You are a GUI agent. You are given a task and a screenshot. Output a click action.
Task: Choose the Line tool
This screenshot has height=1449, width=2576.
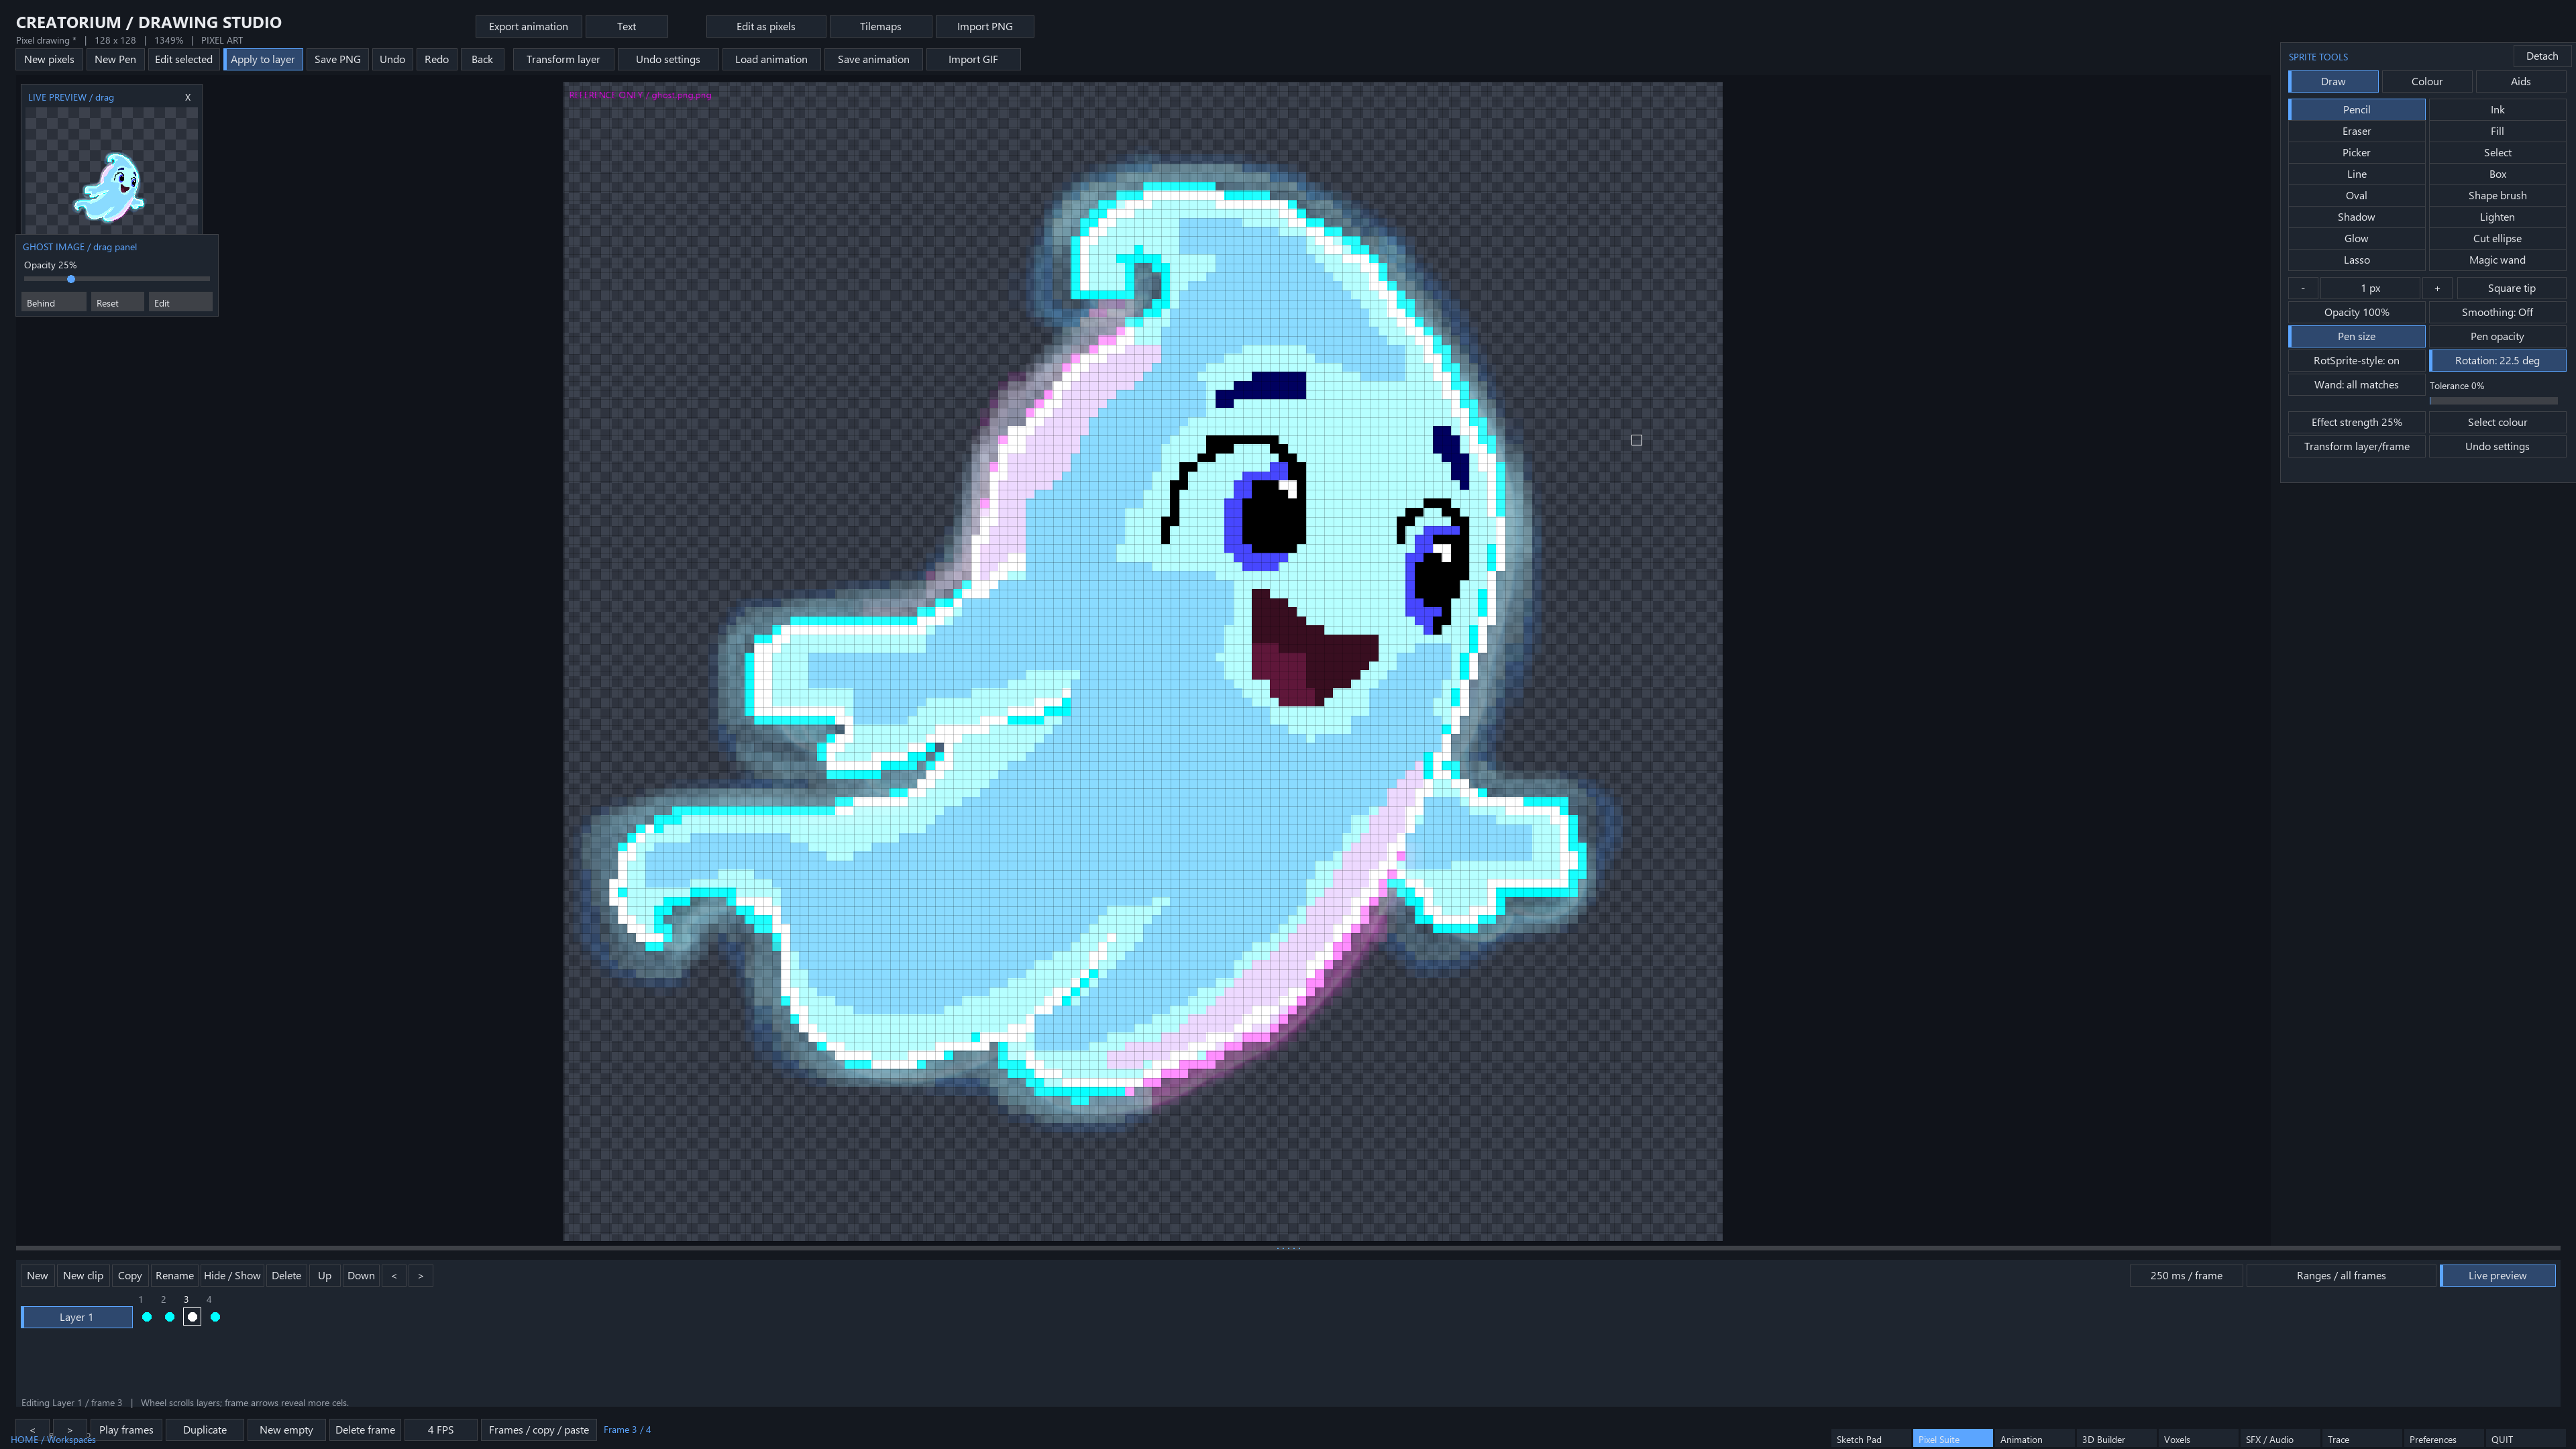click(2356, 174)
